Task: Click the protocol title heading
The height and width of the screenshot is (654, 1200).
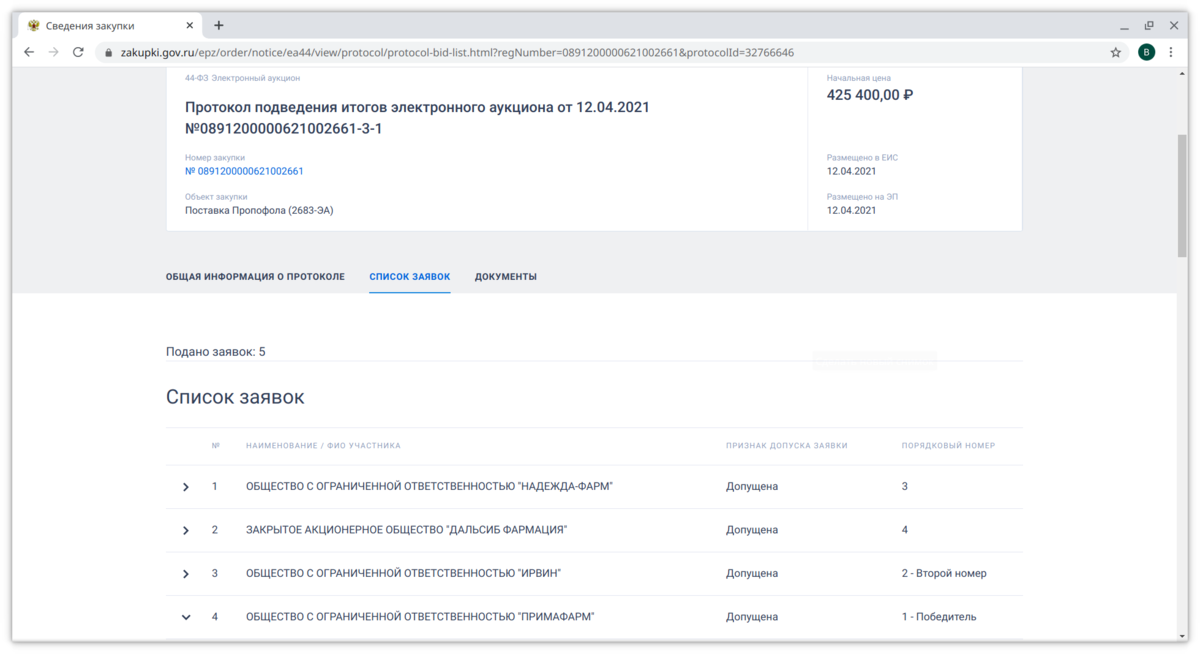Action: point(417,117)
